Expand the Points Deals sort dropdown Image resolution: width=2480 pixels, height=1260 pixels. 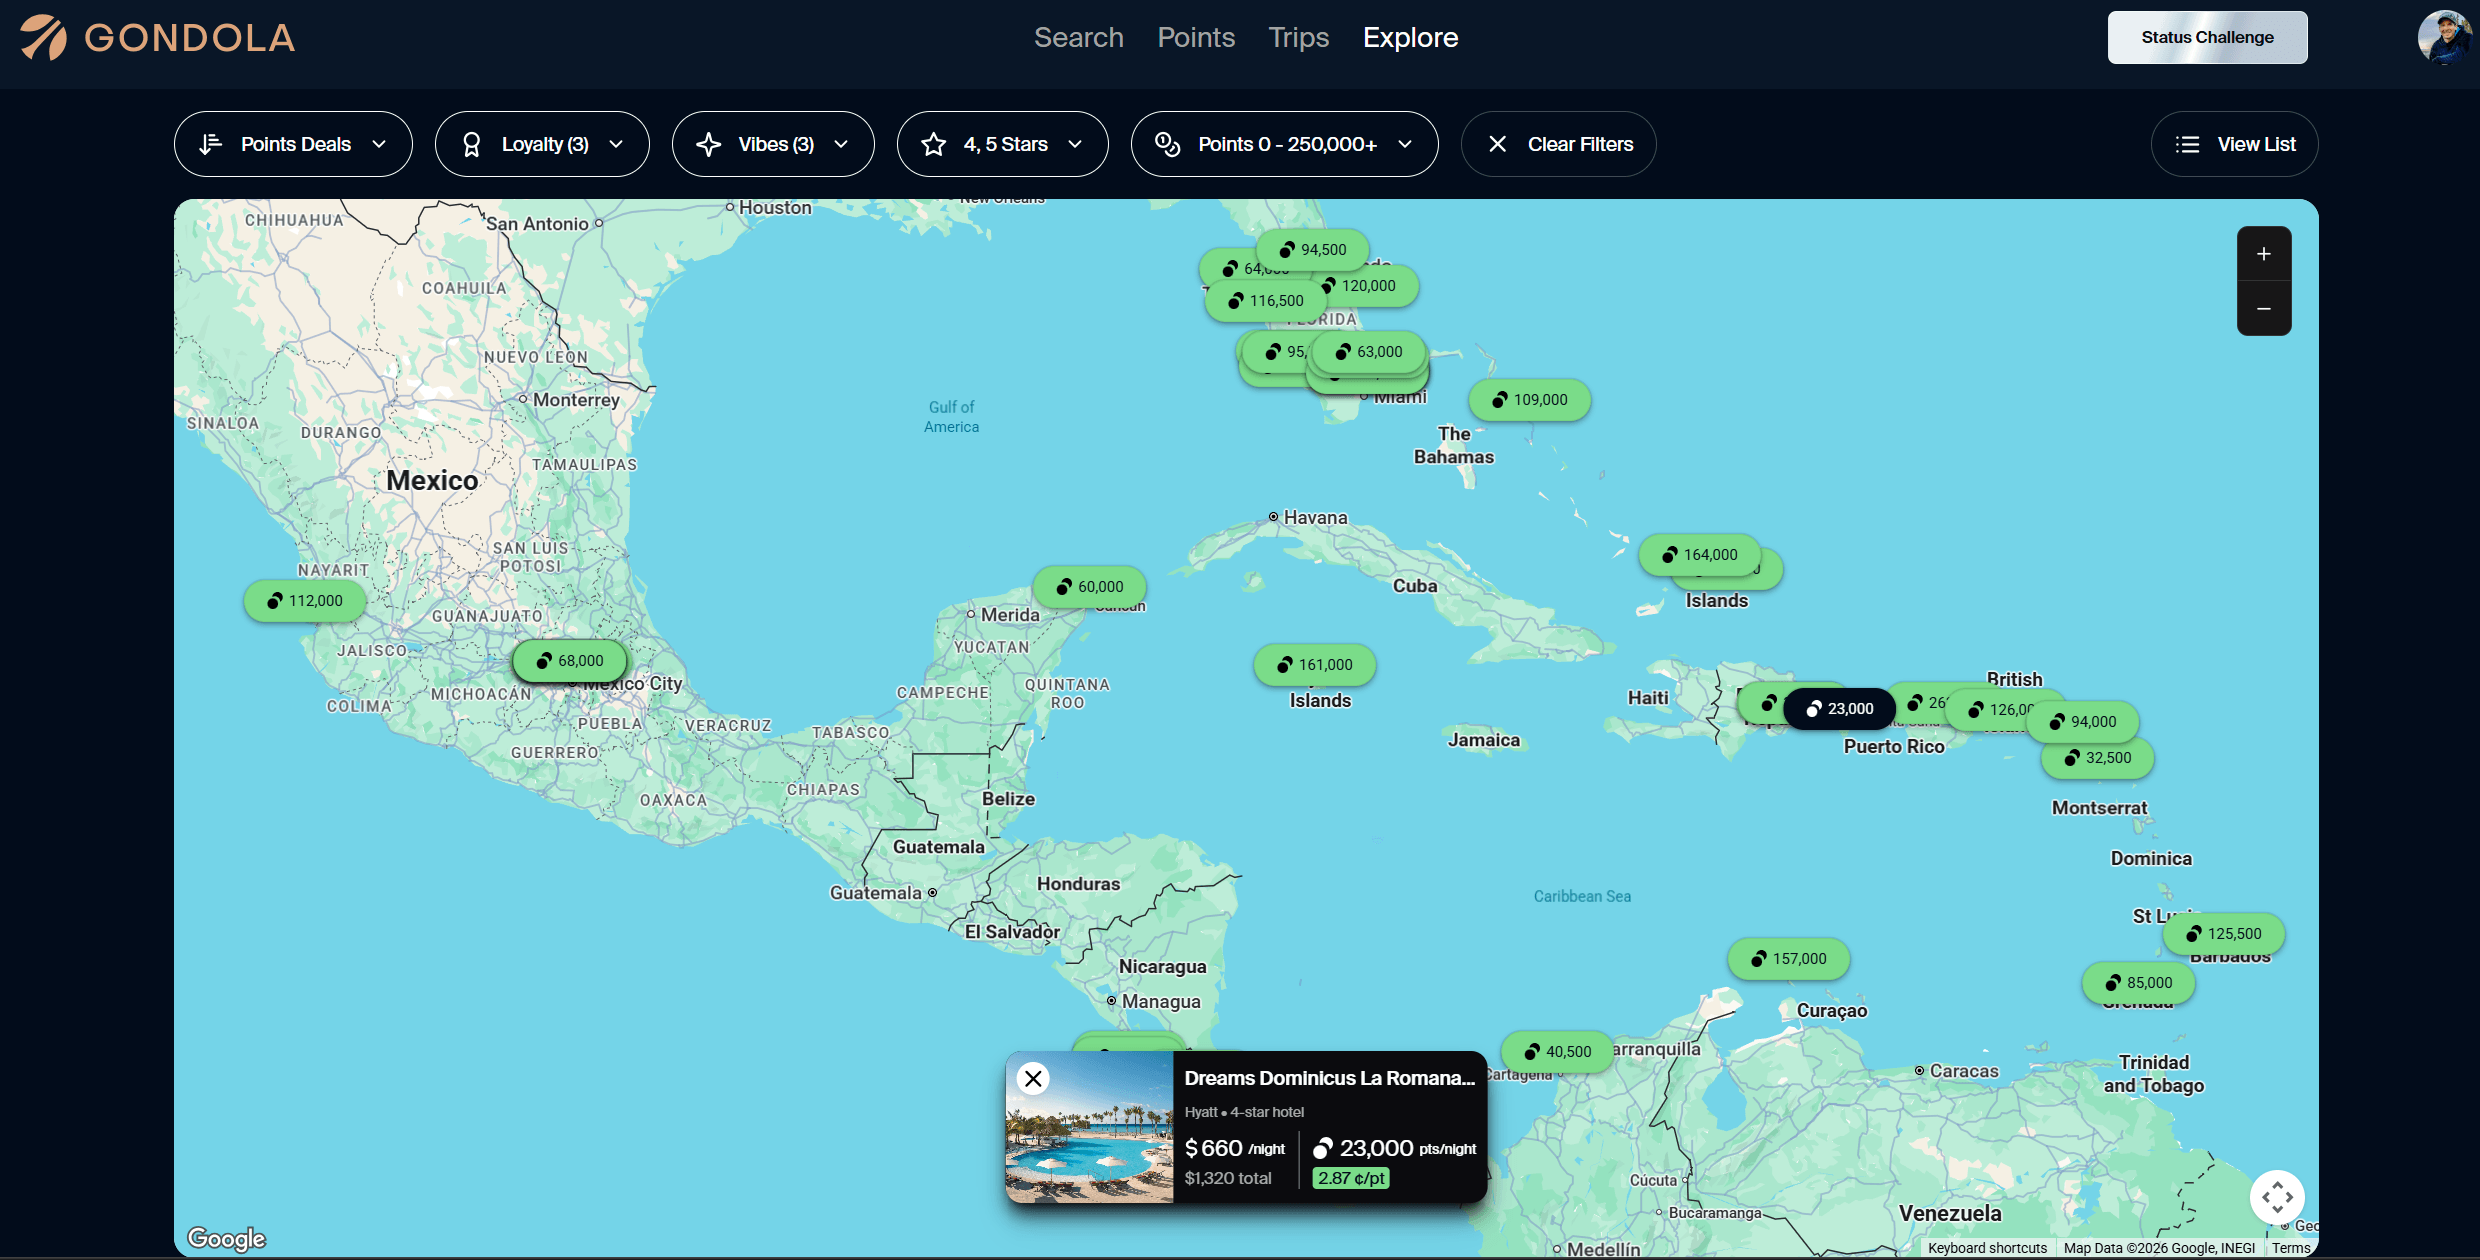(x=293, y=144)
